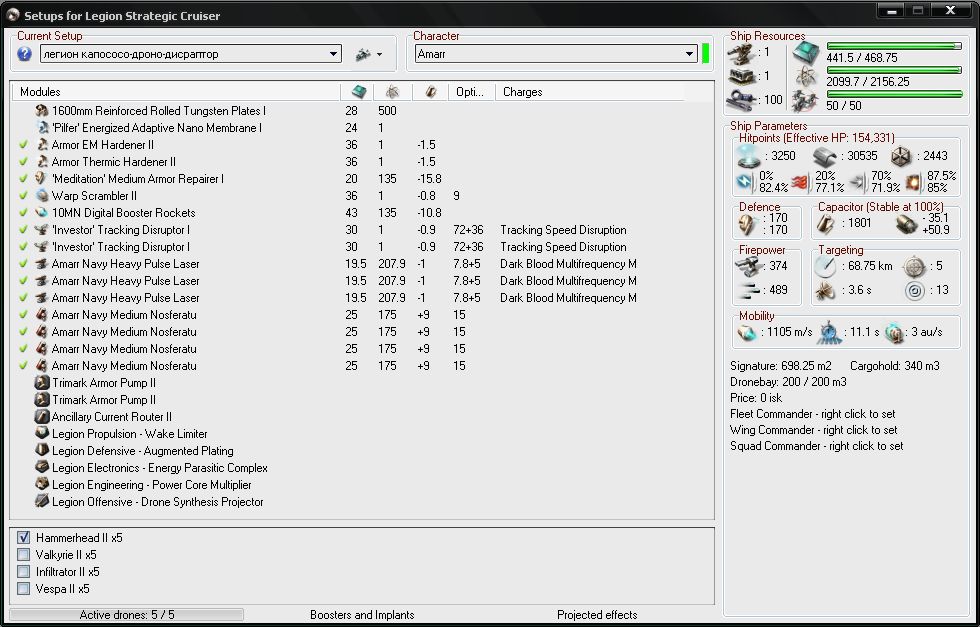Uncheck the Hammerhead II x5 drone checkbox
Viewport: 980px width, 627px height.
click(x=24, y=538)
